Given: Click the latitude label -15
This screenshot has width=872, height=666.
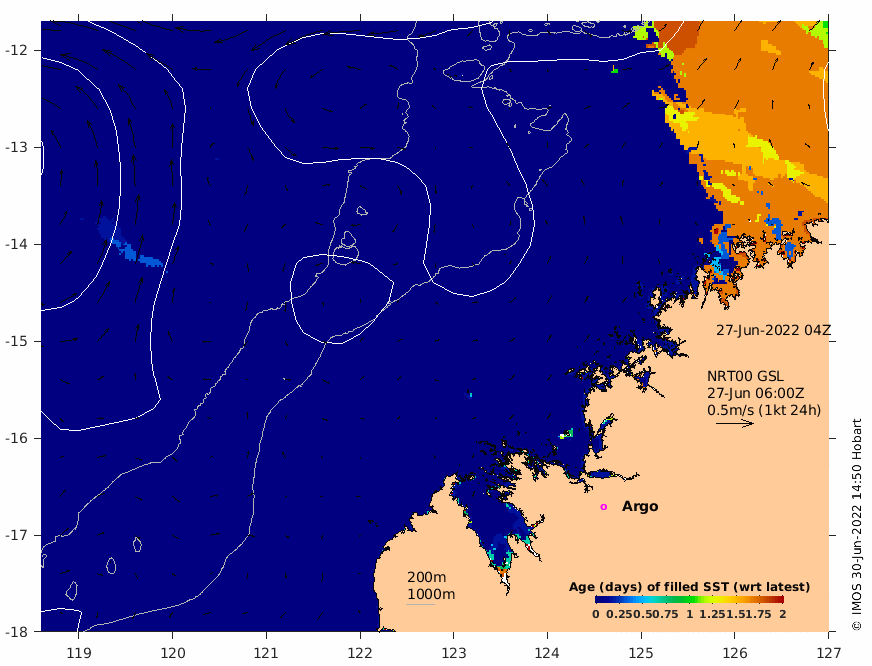Looking at the screenshot, I should (16, 341).
